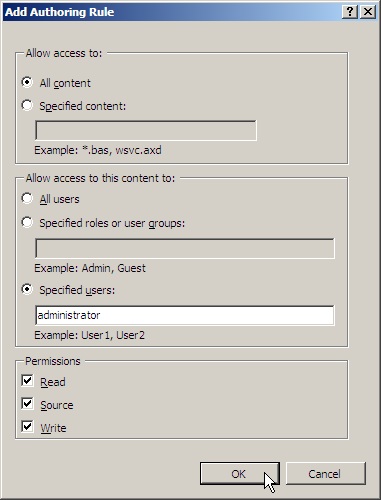Disable the Write permission checkbox
The image size is (381, 500).
27,427
